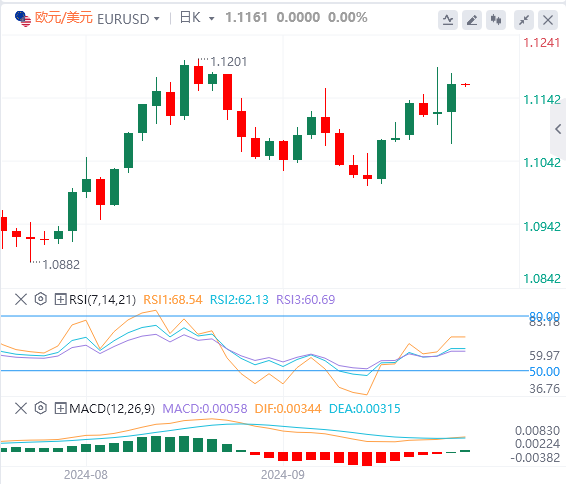Expand the right side panel arrow
This screenshot has height=484, width=566.
point(558,129)
